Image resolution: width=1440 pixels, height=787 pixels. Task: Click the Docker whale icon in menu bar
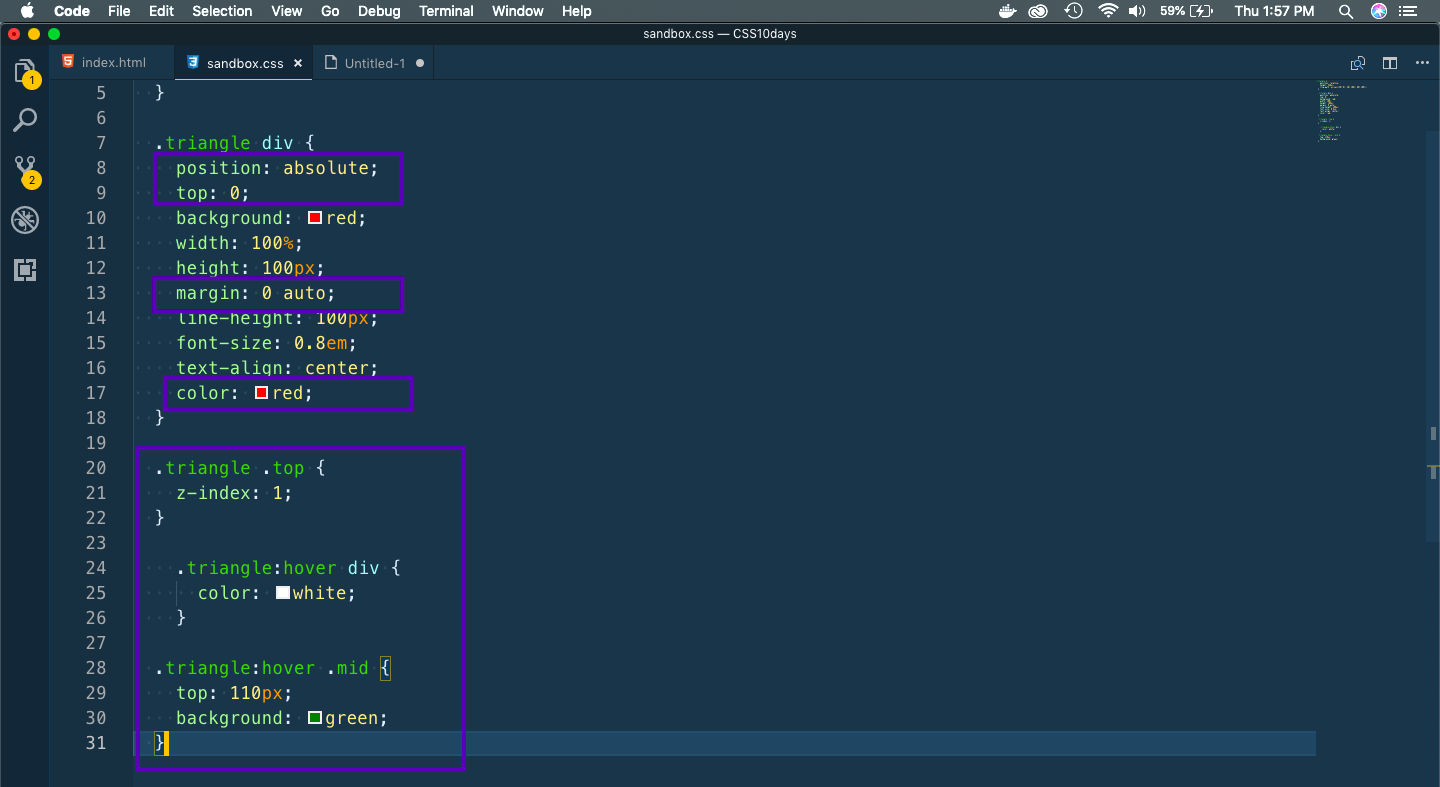[x=1008, y=11]
